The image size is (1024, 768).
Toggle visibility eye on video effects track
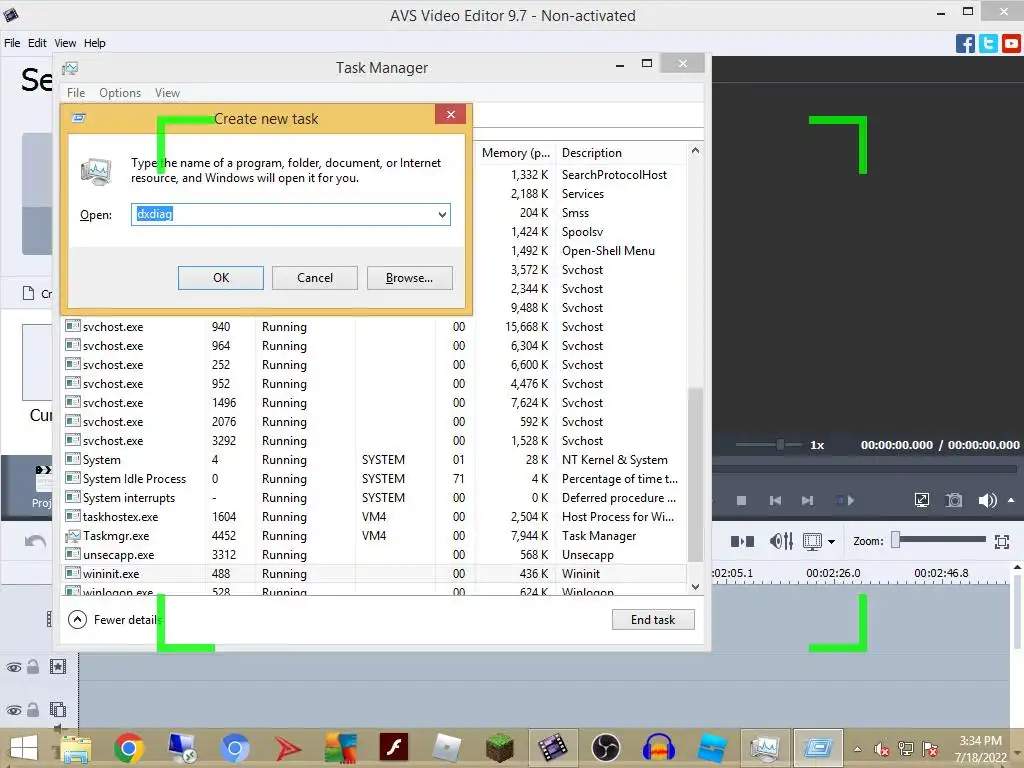[14, 667]
